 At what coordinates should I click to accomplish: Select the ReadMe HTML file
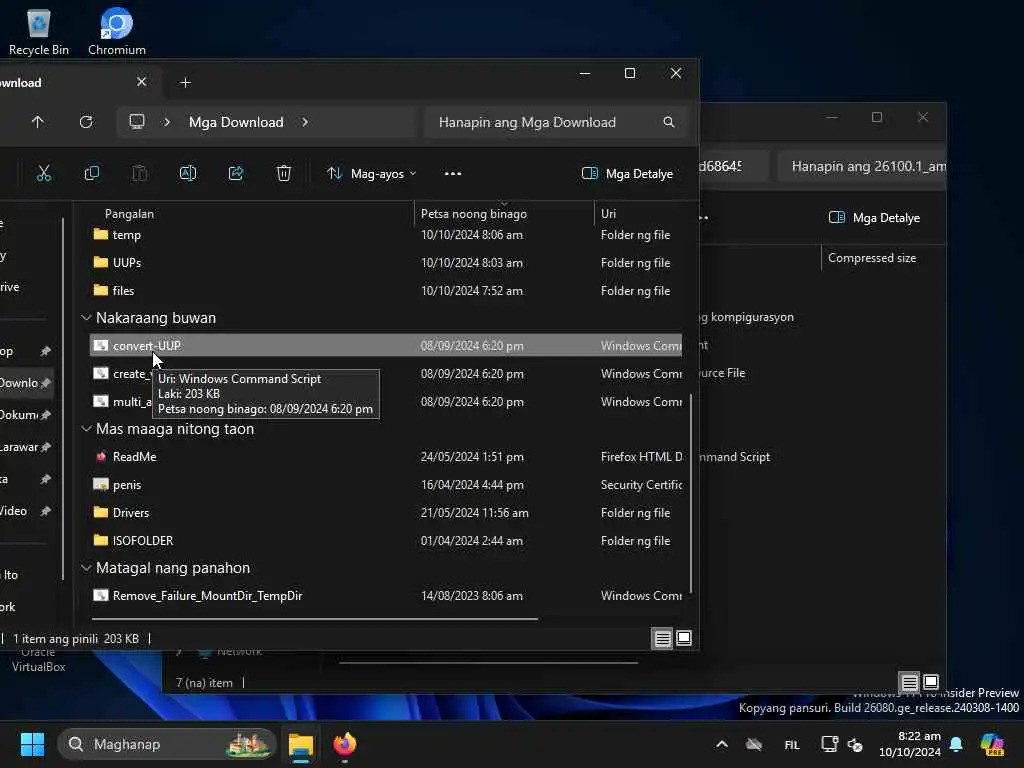click(x=385, y=456)
